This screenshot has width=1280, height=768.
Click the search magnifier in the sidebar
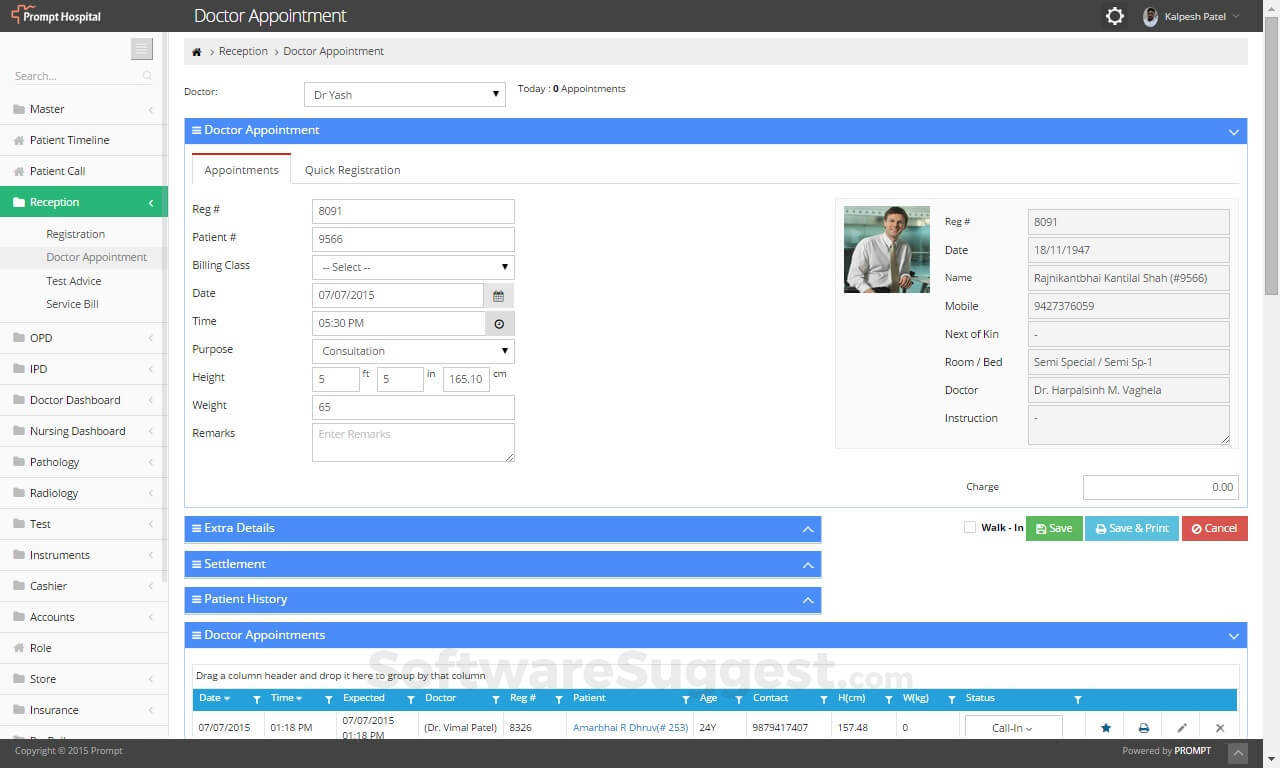146,75
